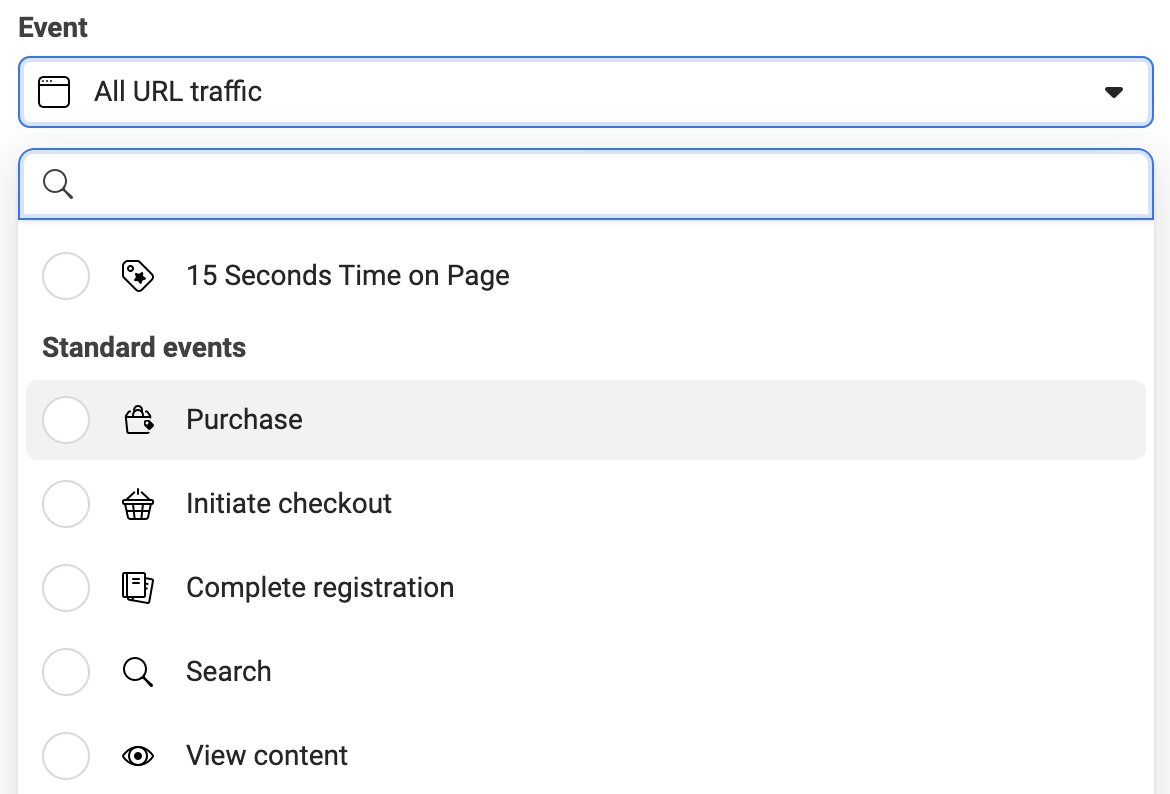Select the 15 Seconds Time on Page radio button
The image size is (1170, 794).
point(66,276)
